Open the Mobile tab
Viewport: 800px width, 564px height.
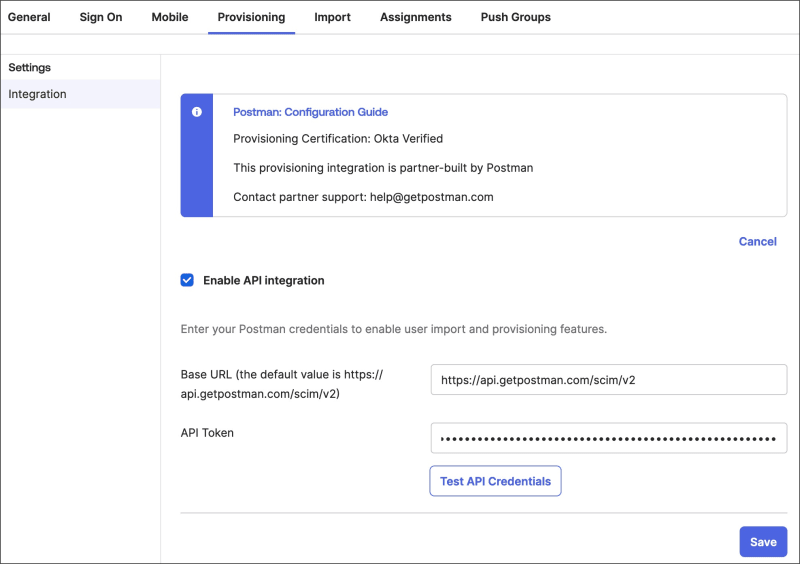tap(170, 17)
